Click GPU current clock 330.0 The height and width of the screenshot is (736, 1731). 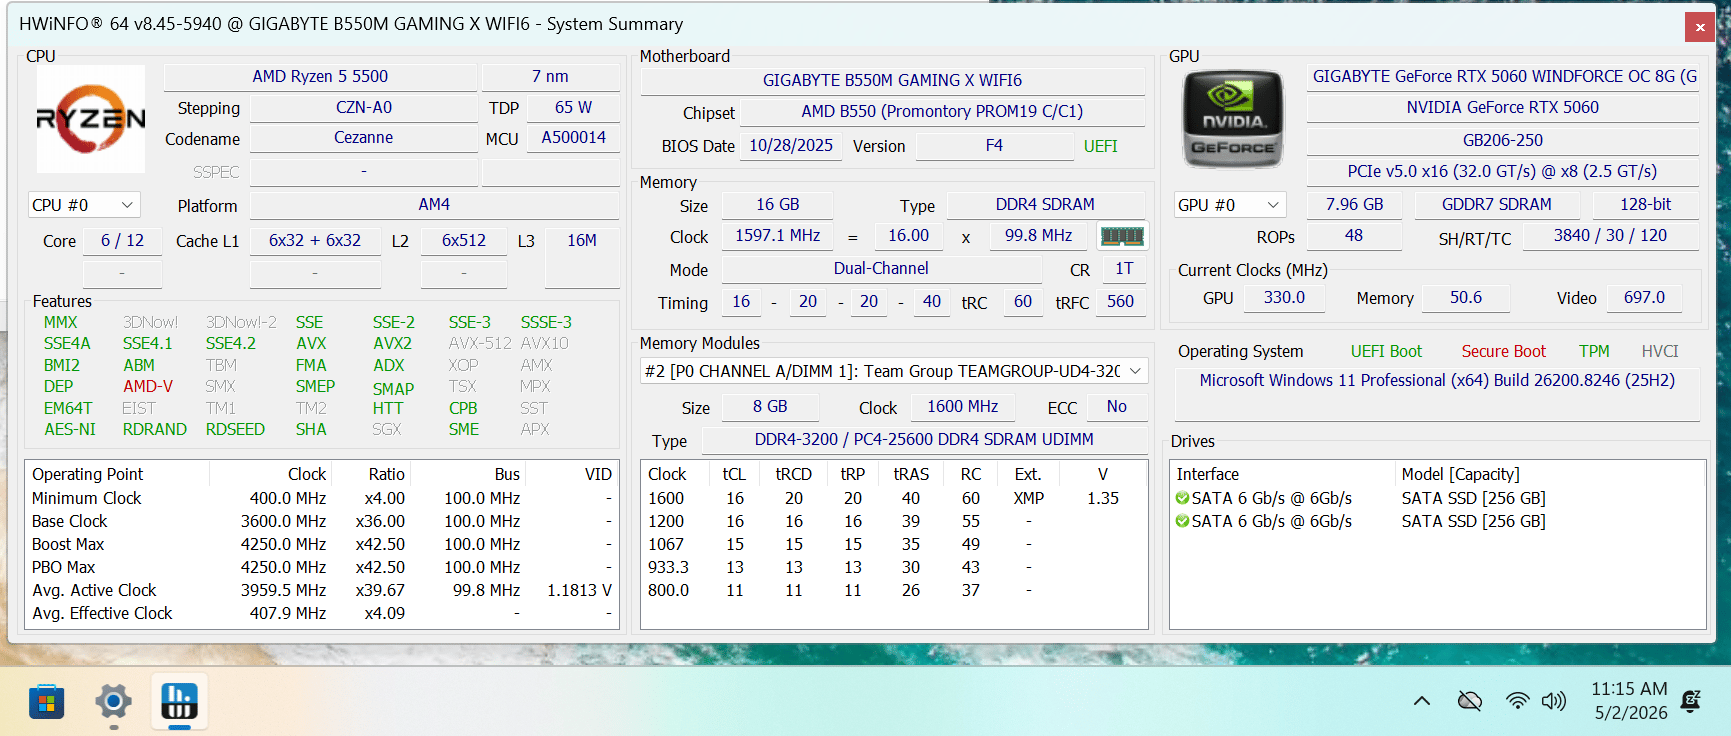(1284, 298)
